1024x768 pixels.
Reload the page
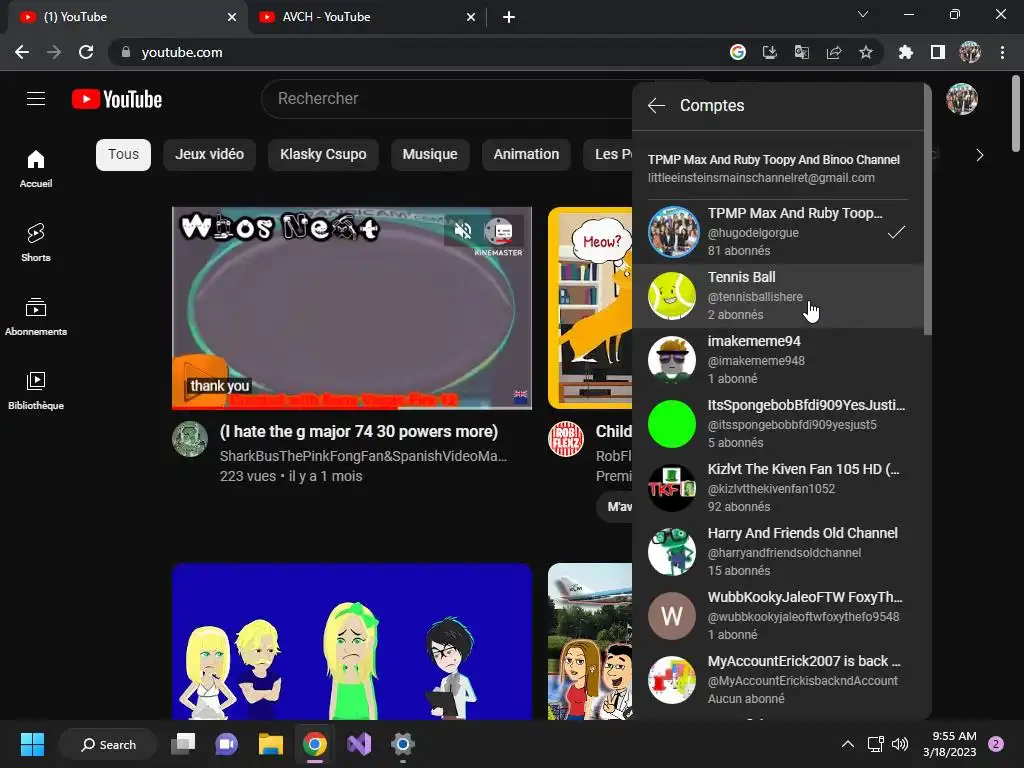86,52
